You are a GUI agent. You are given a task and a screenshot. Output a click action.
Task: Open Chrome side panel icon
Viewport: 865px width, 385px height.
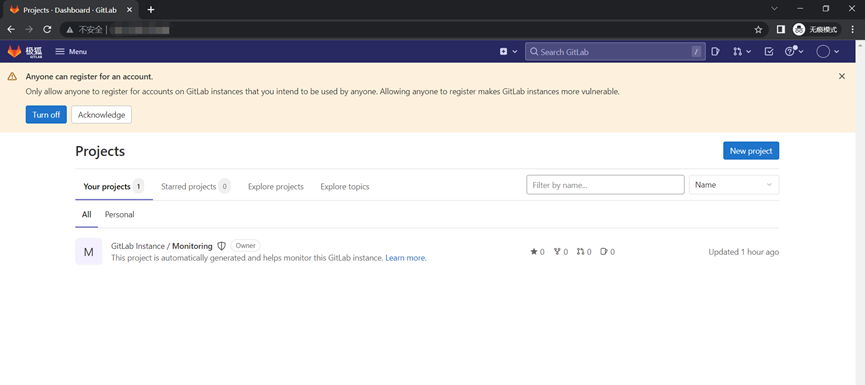(781, 30)
